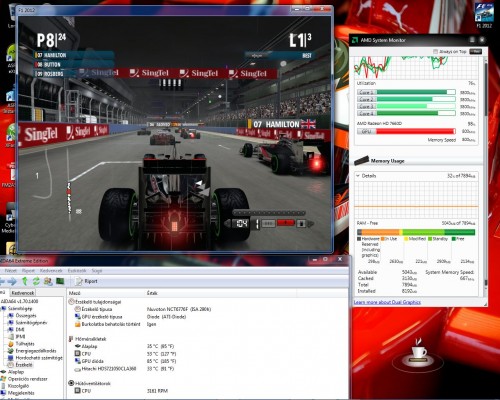Open the Eszközök menu in AIDA64
The image size is (500, 400).
pos(77,271)
